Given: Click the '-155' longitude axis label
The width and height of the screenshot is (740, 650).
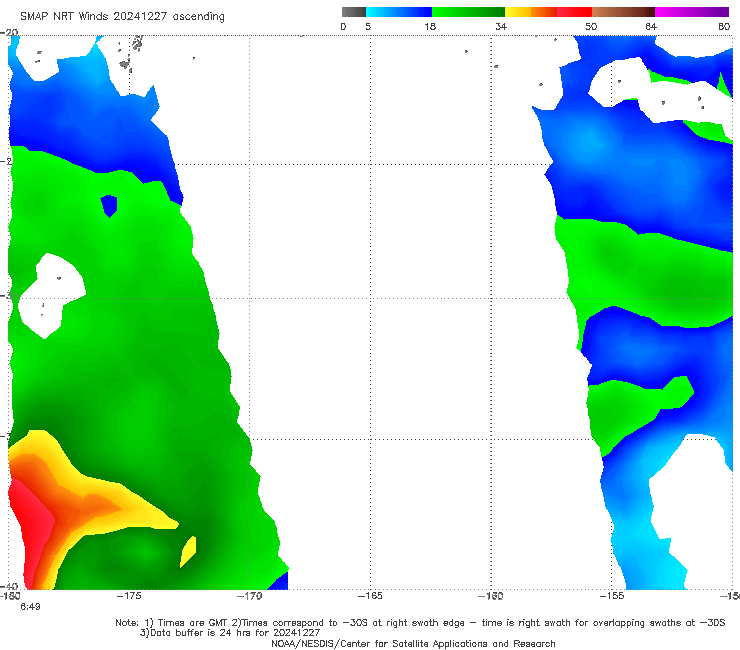Looking at the screenshot, I should [612, 596].
